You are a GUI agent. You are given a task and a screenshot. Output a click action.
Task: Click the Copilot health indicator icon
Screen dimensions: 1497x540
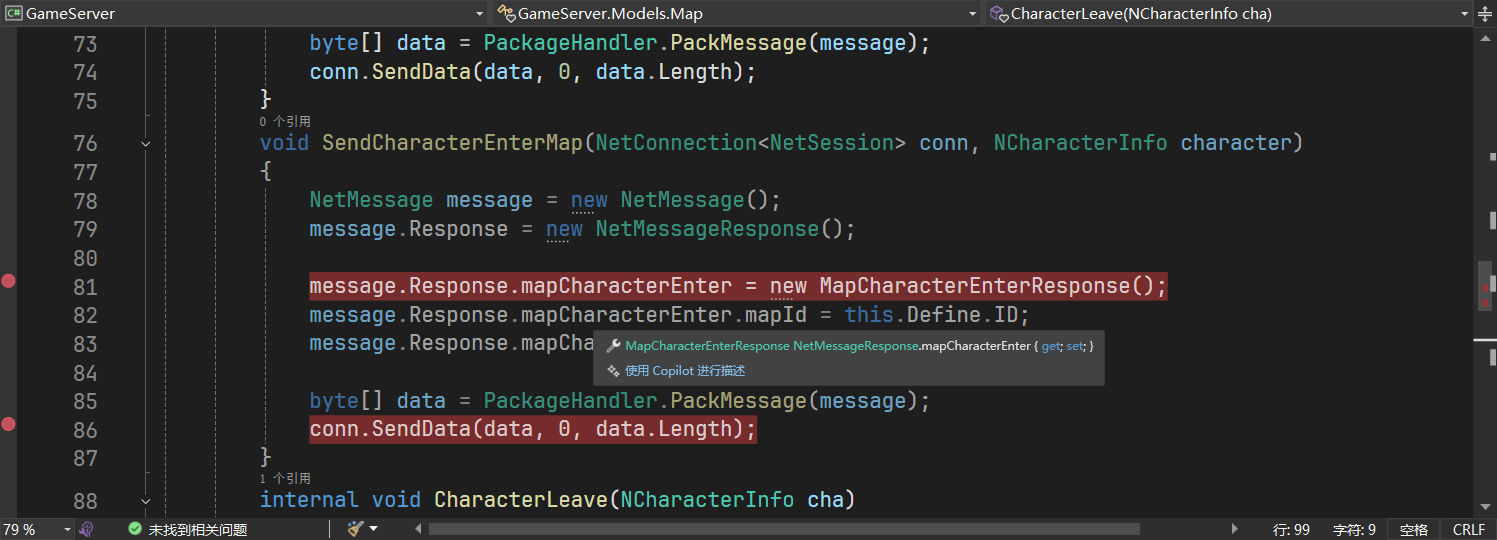[x=87, y=529]
